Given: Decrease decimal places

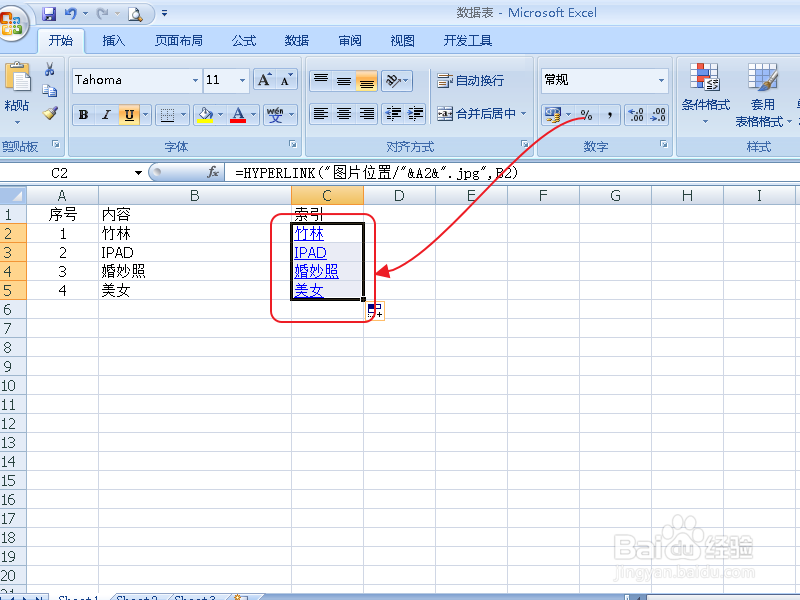Looking at the screenshot, I should 658,115.
